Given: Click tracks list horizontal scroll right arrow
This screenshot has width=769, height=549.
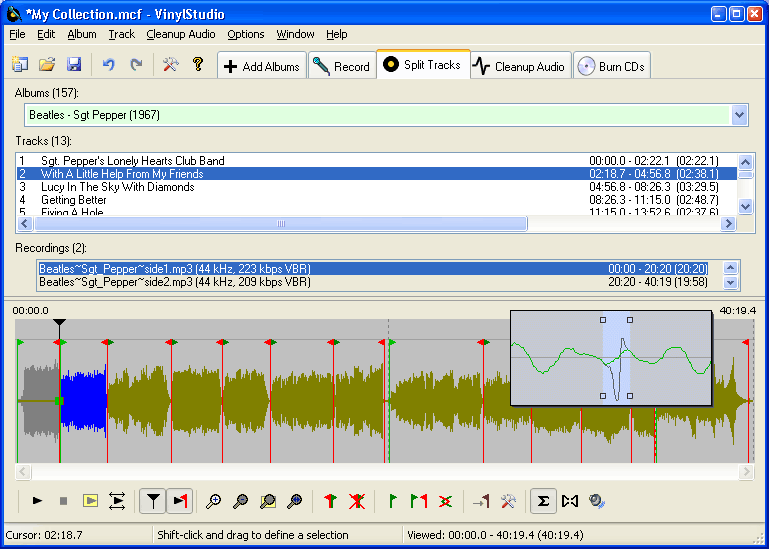Looking at the screenshot, I should (x=728, y=224).
